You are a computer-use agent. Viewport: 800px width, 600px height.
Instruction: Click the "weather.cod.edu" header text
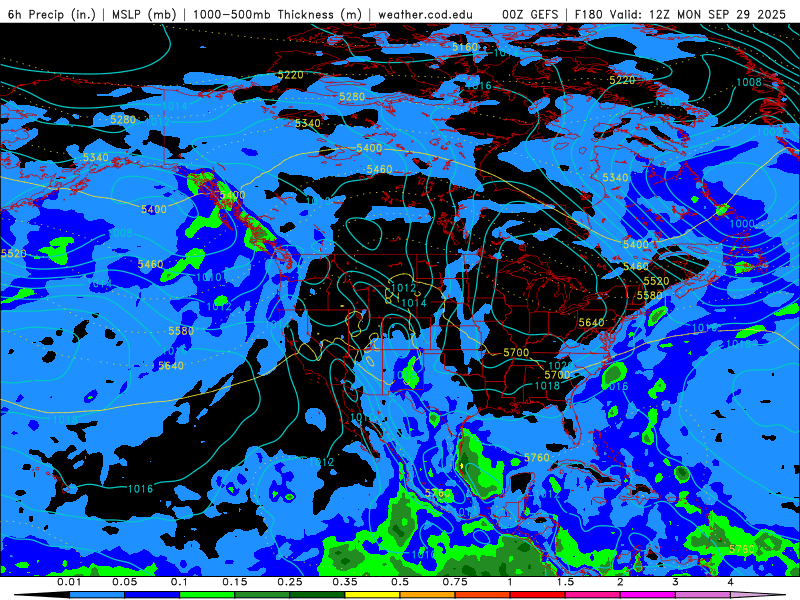coord(425,14)
